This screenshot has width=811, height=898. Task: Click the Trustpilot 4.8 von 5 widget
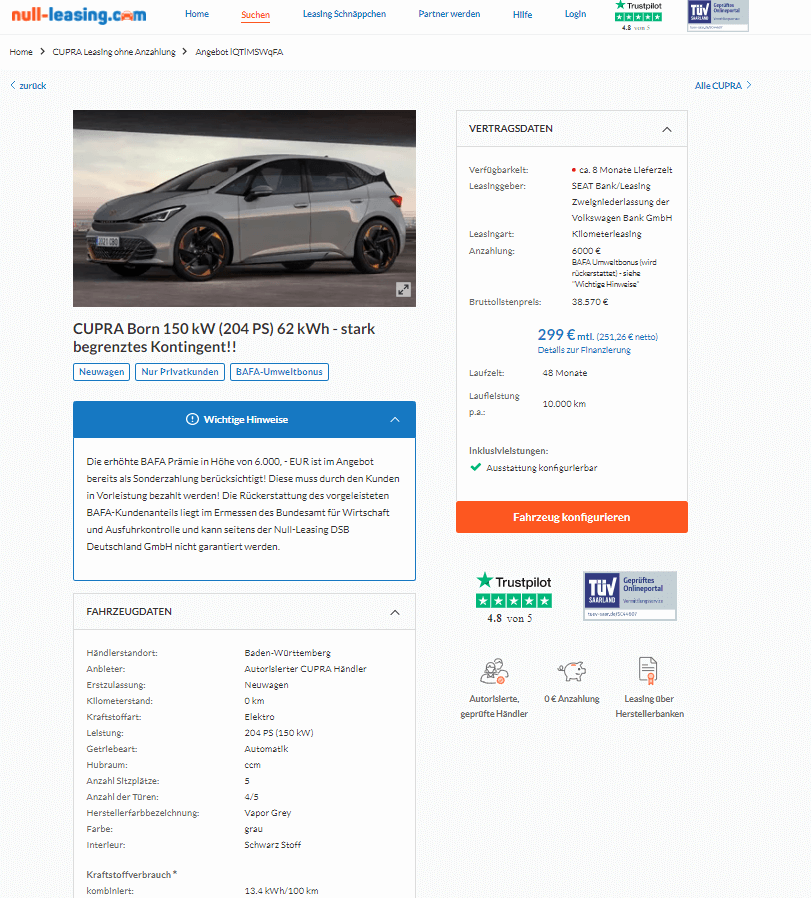(514, 598)
